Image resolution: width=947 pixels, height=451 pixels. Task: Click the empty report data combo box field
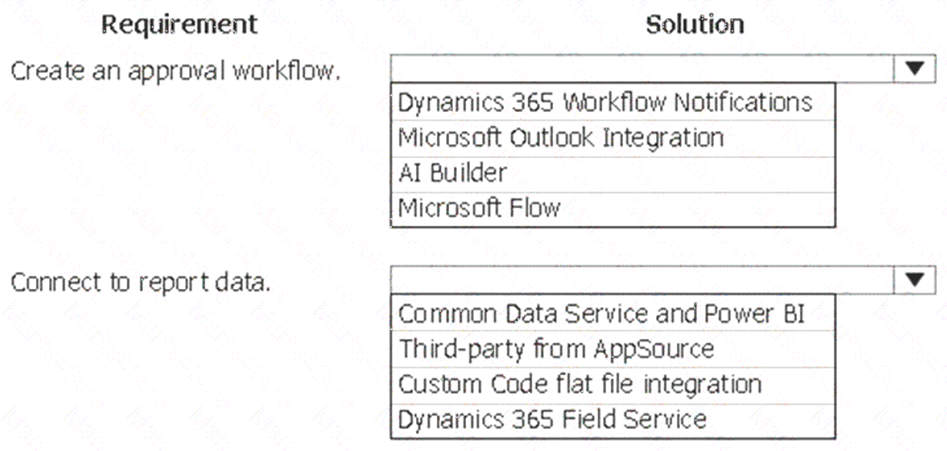coord(642,280)
